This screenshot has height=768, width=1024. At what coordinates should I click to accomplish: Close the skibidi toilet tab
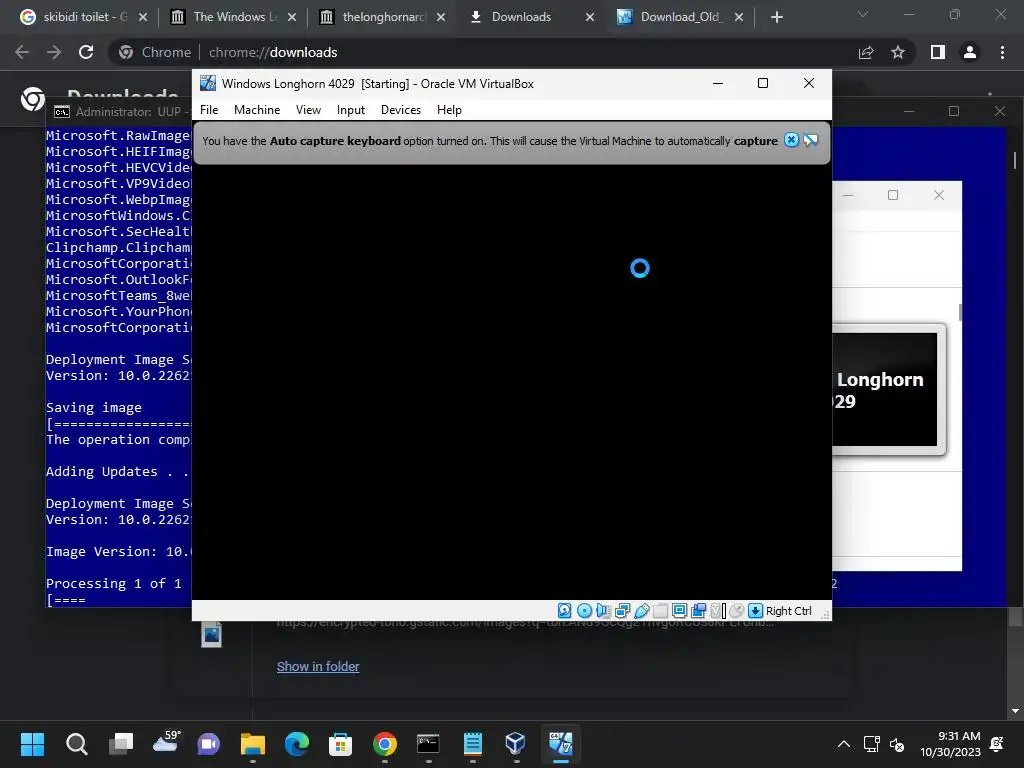point(143,17)
